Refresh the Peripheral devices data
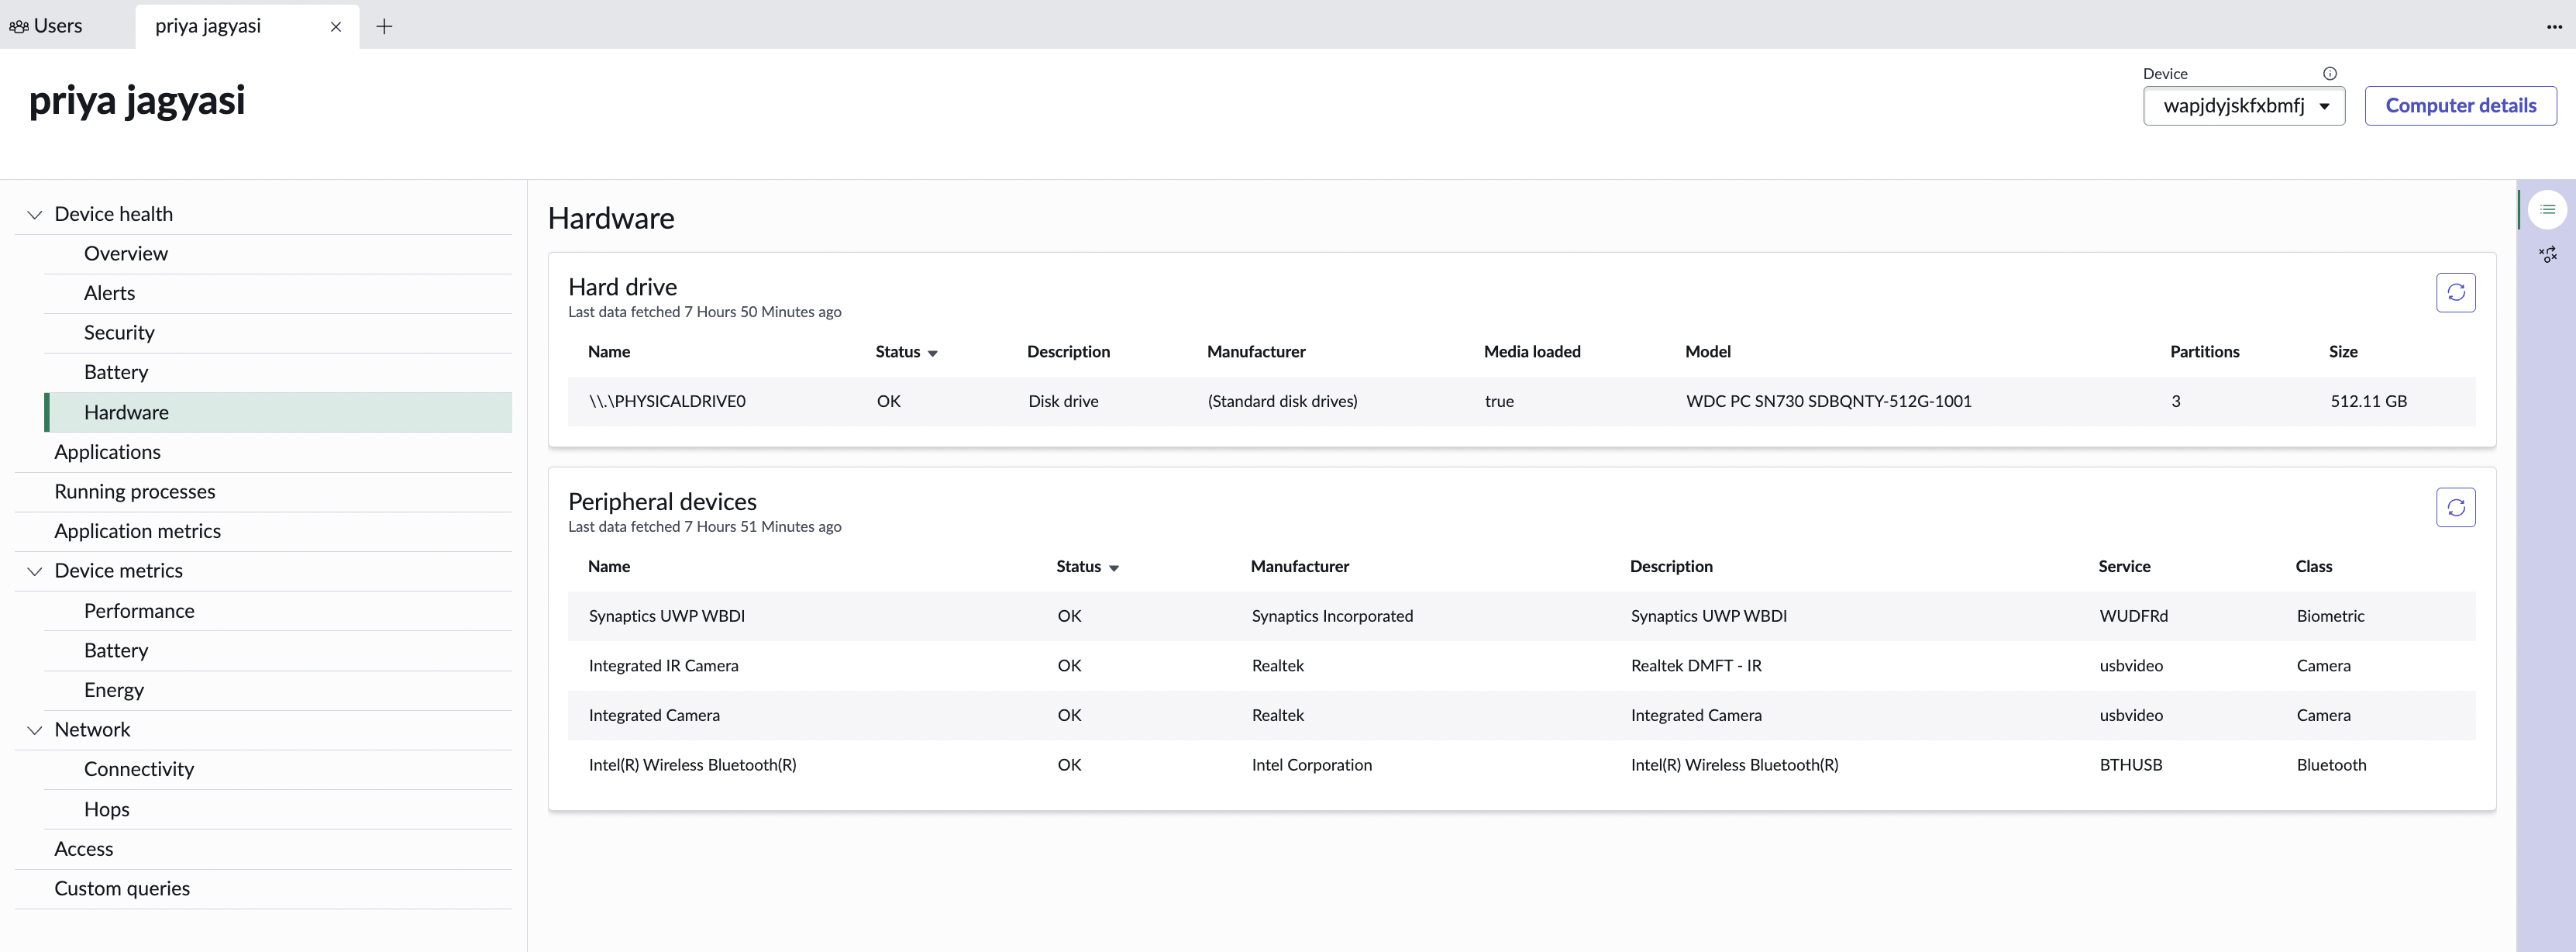The width and height of the screenshot is (2576, 952). [x=2455, y=507]
